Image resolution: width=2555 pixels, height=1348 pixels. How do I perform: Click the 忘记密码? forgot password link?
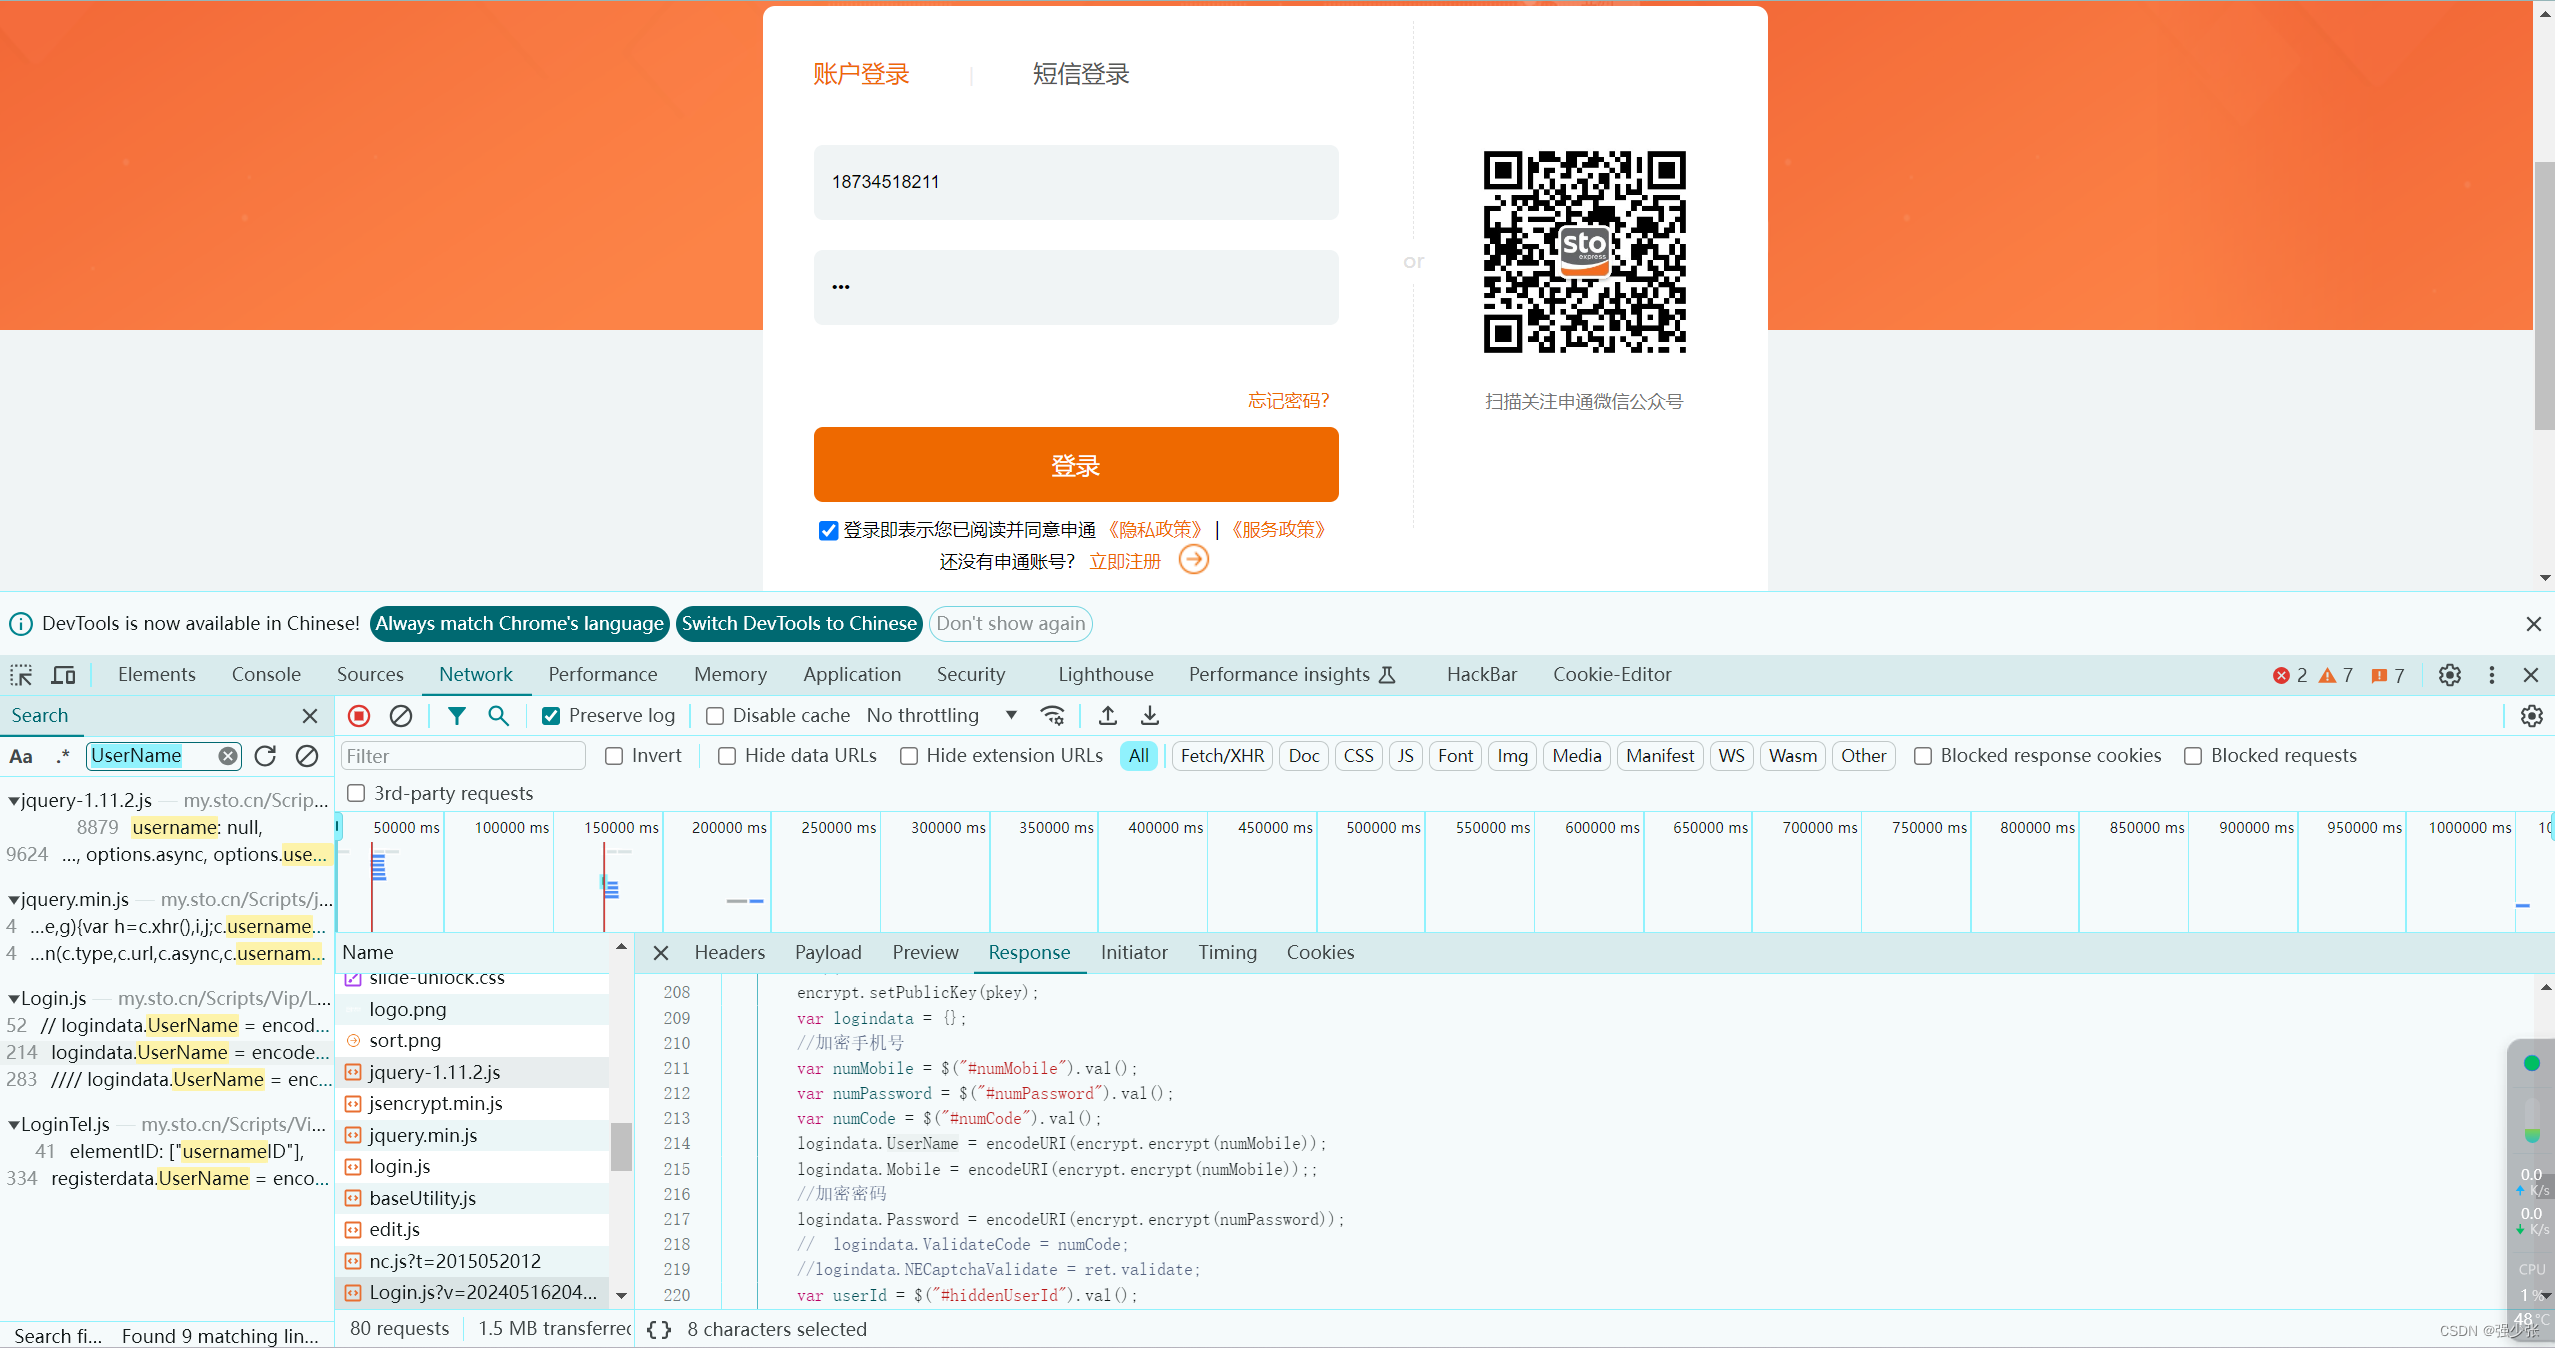[1288, 401]
